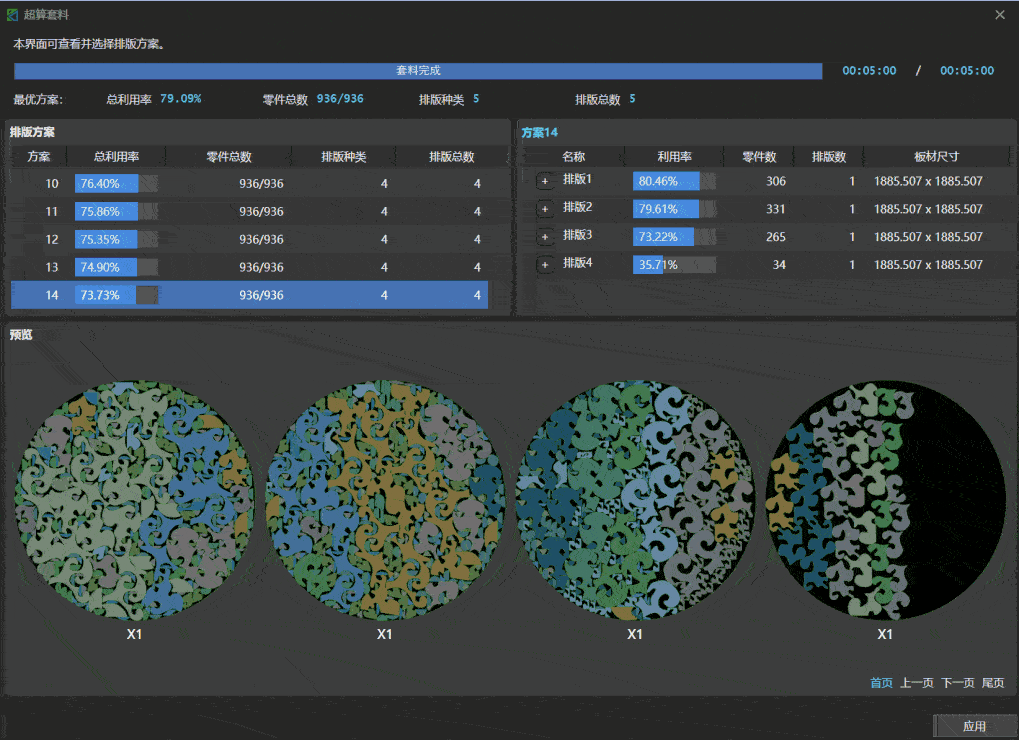The image size is (1019, 740).
Task: Open the second nesting preview thumbnail
Action: 385,500
